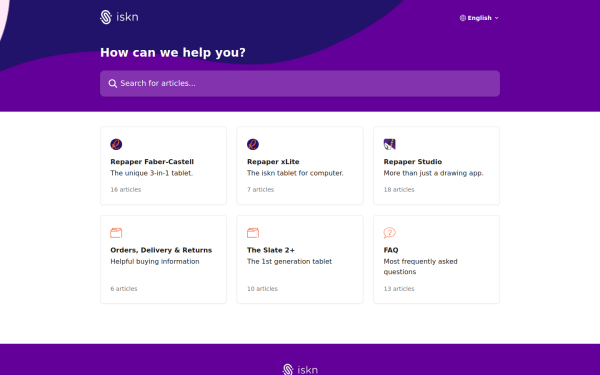
Task: Click the globe icon beside English
Action: tap(463, 18)
